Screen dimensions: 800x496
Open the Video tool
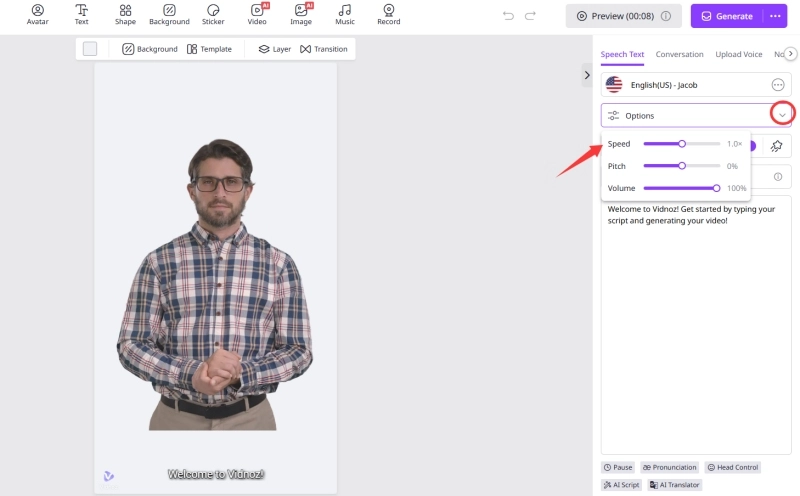tap(257, 14)
